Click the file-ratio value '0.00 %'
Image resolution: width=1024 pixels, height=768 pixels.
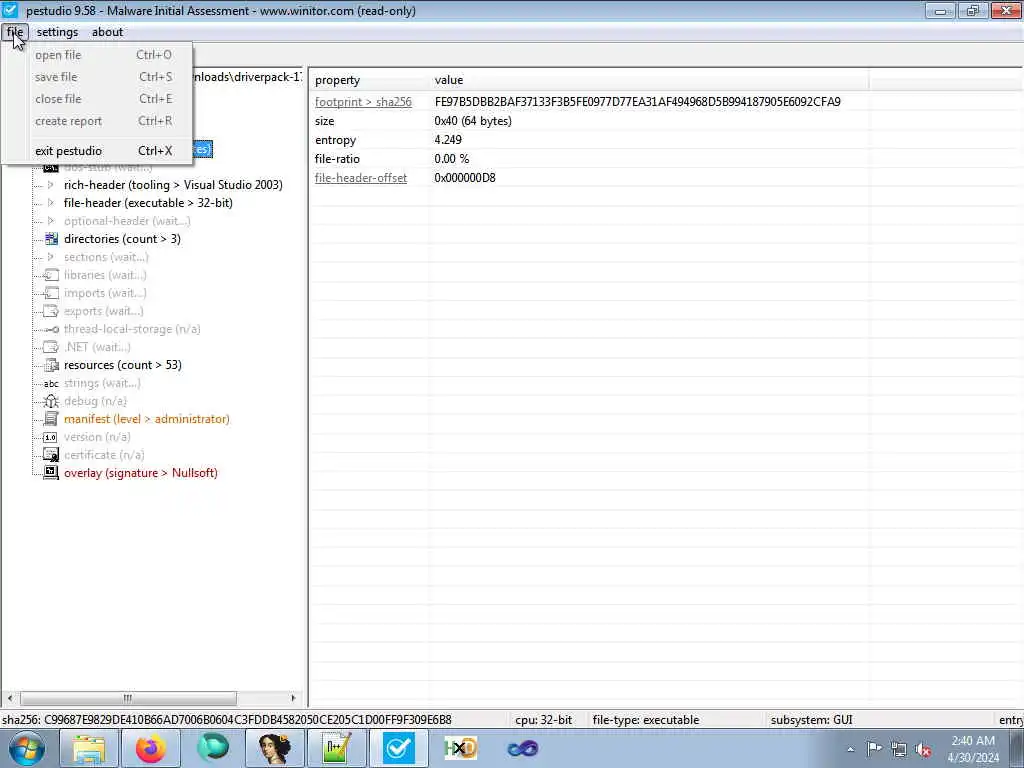(451, 159)
